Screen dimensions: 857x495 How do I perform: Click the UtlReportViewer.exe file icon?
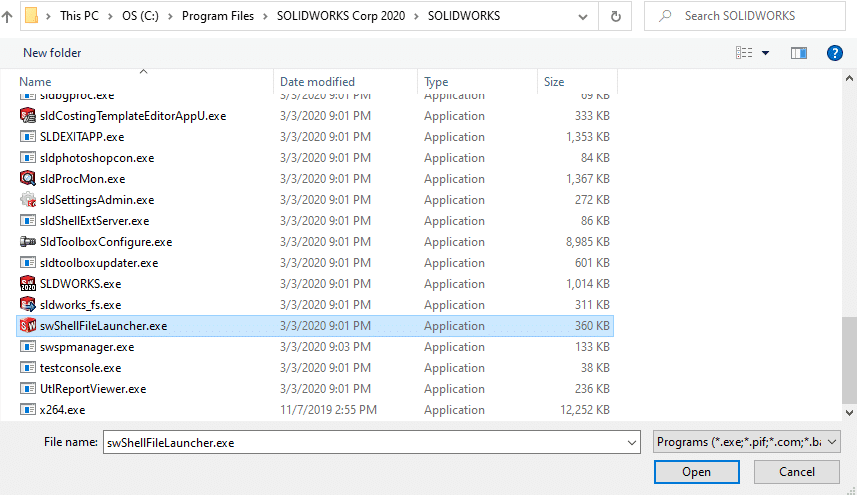(28, 388)
